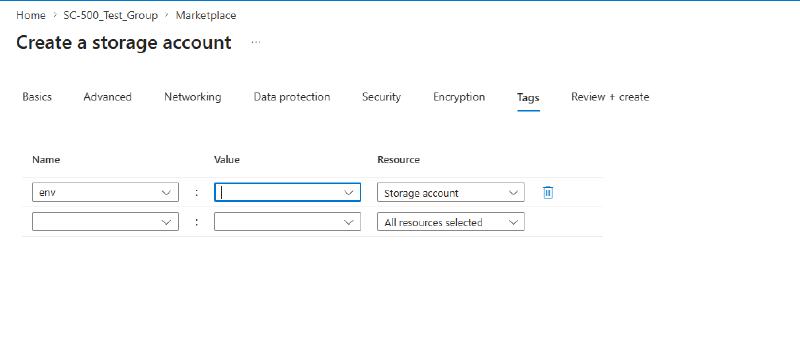Delete the env tag row

pos(548,193)
